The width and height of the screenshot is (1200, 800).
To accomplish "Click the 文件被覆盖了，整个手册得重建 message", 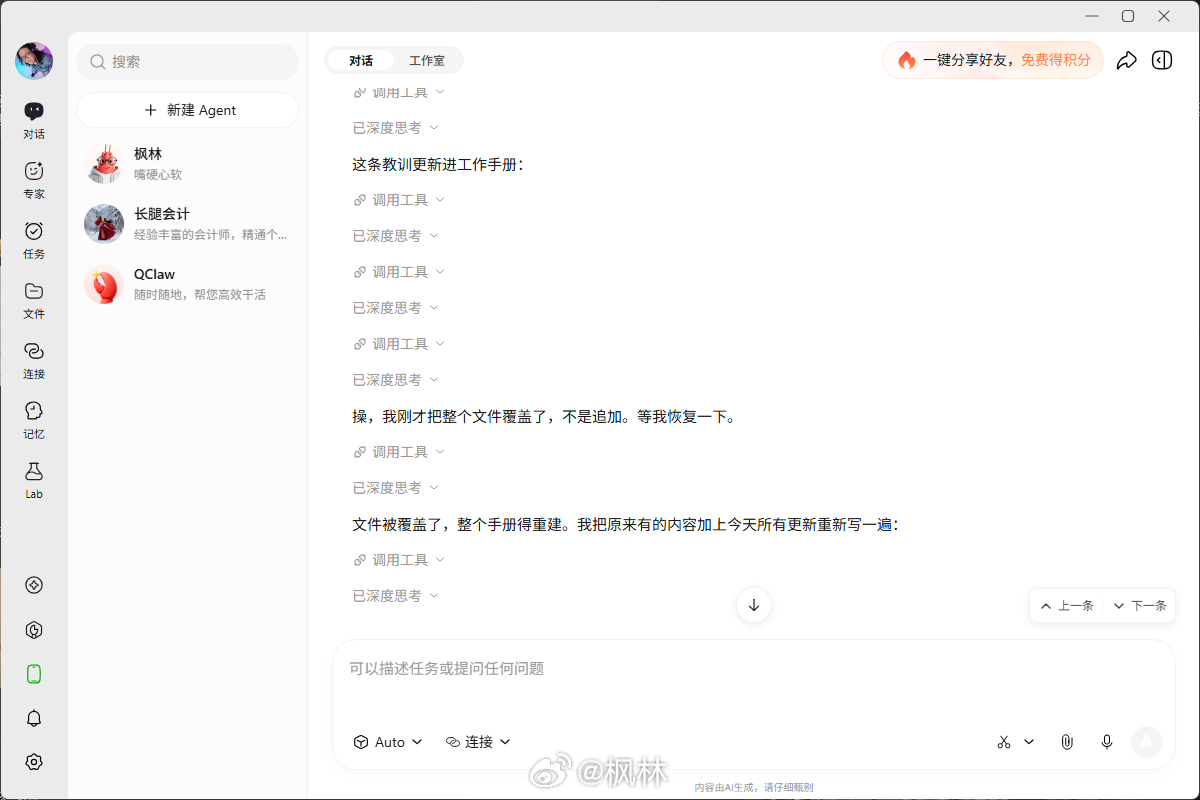I will (626, 524).
